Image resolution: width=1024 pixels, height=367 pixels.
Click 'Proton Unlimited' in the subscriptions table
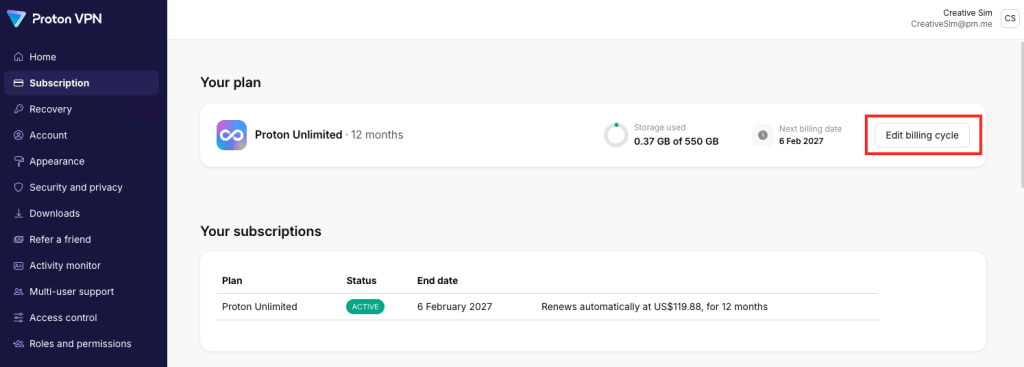tap(260, 306)
